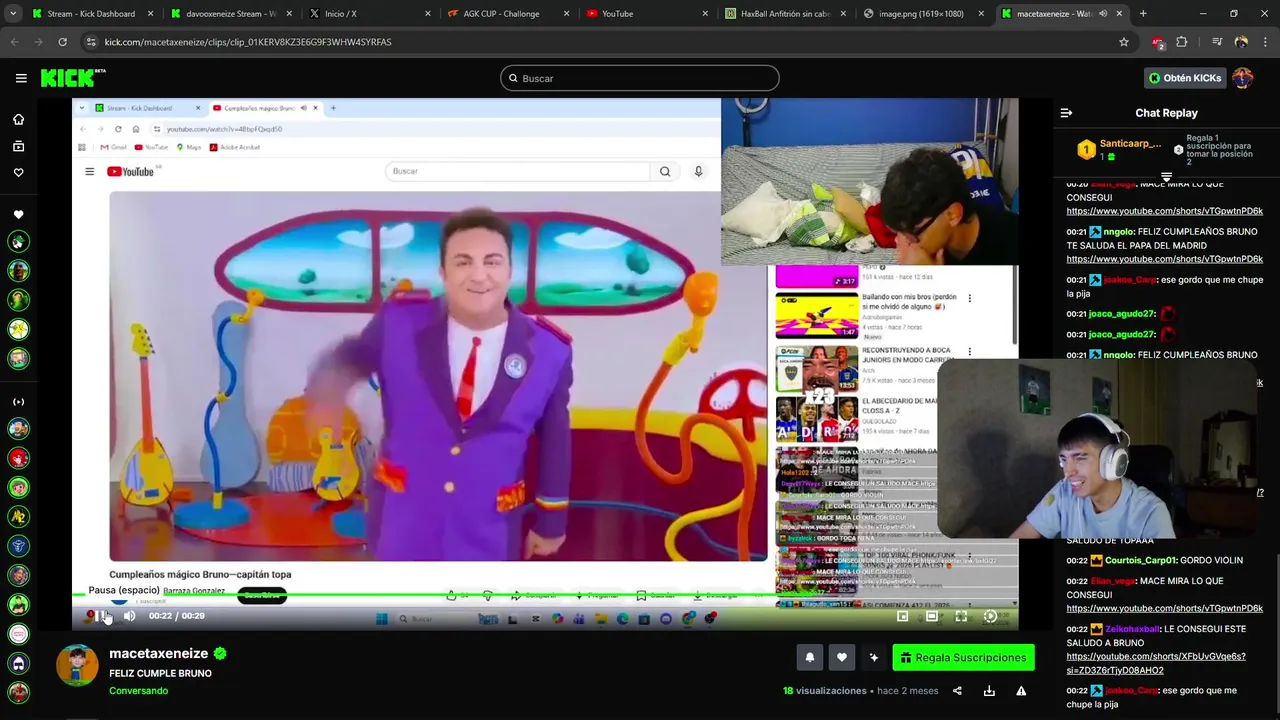Open Elian_vega's YouTube link at 00:22
This screenshot has width=1280, height=720.
click(x=1164, y=608)
